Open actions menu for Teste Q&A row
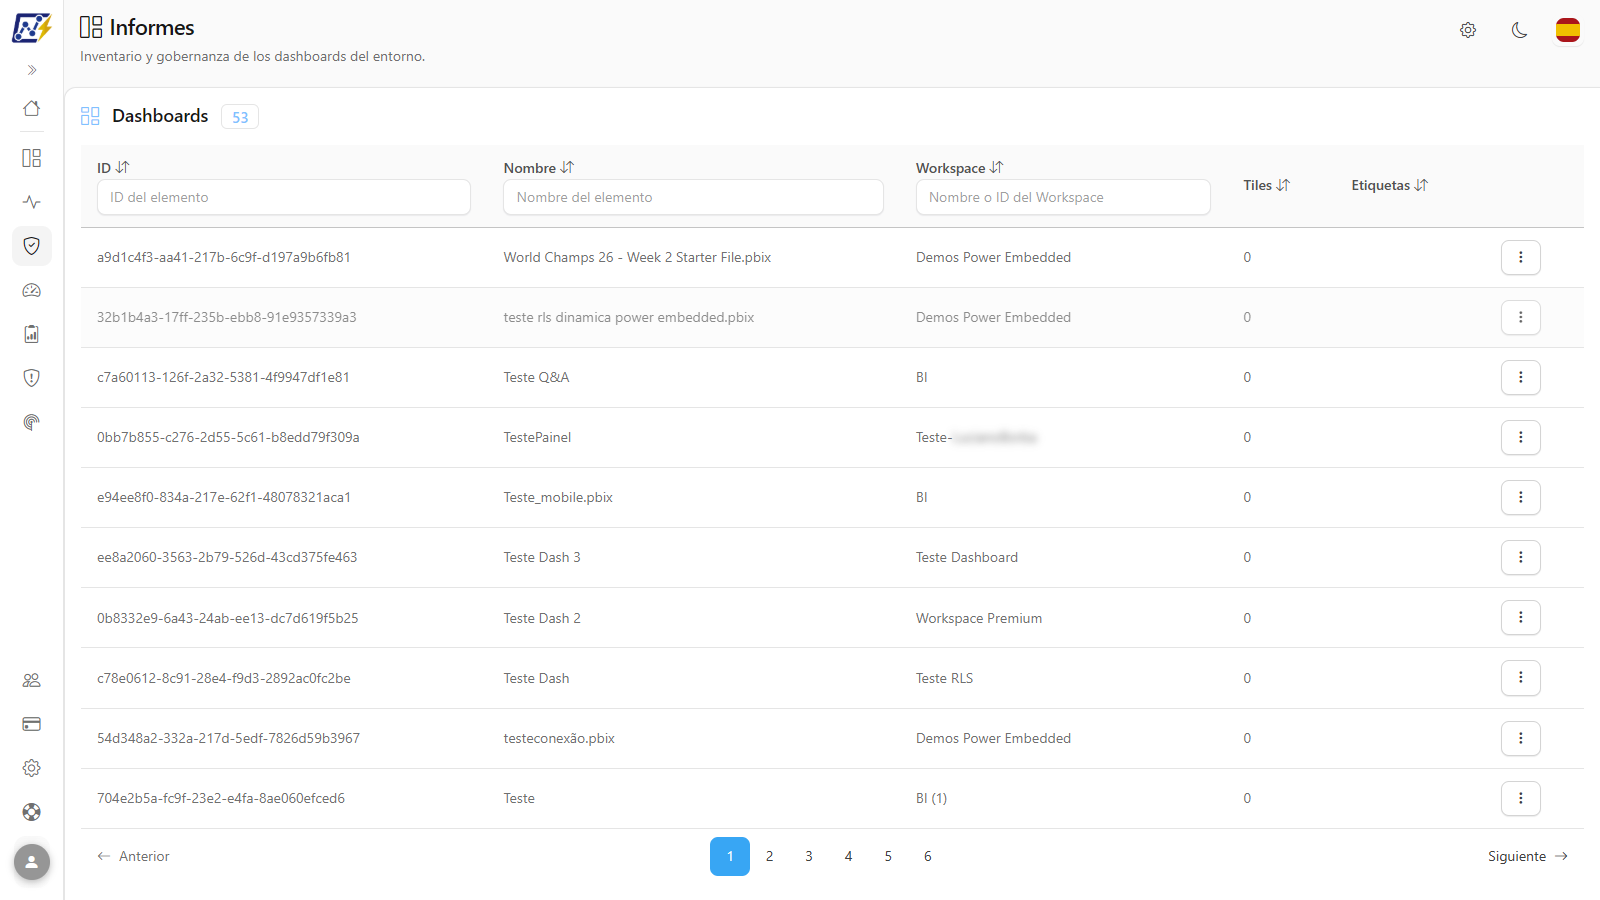 pos(1521,377)
